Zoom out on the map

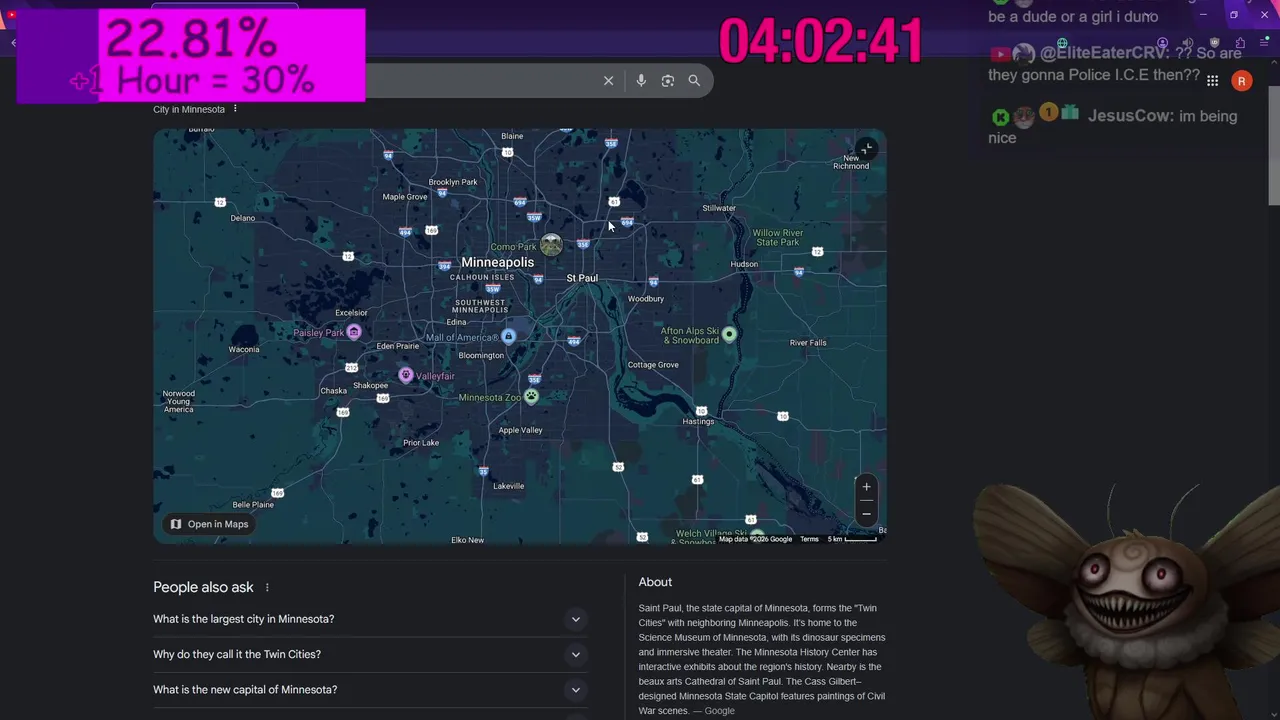click(x=866, y=514)
